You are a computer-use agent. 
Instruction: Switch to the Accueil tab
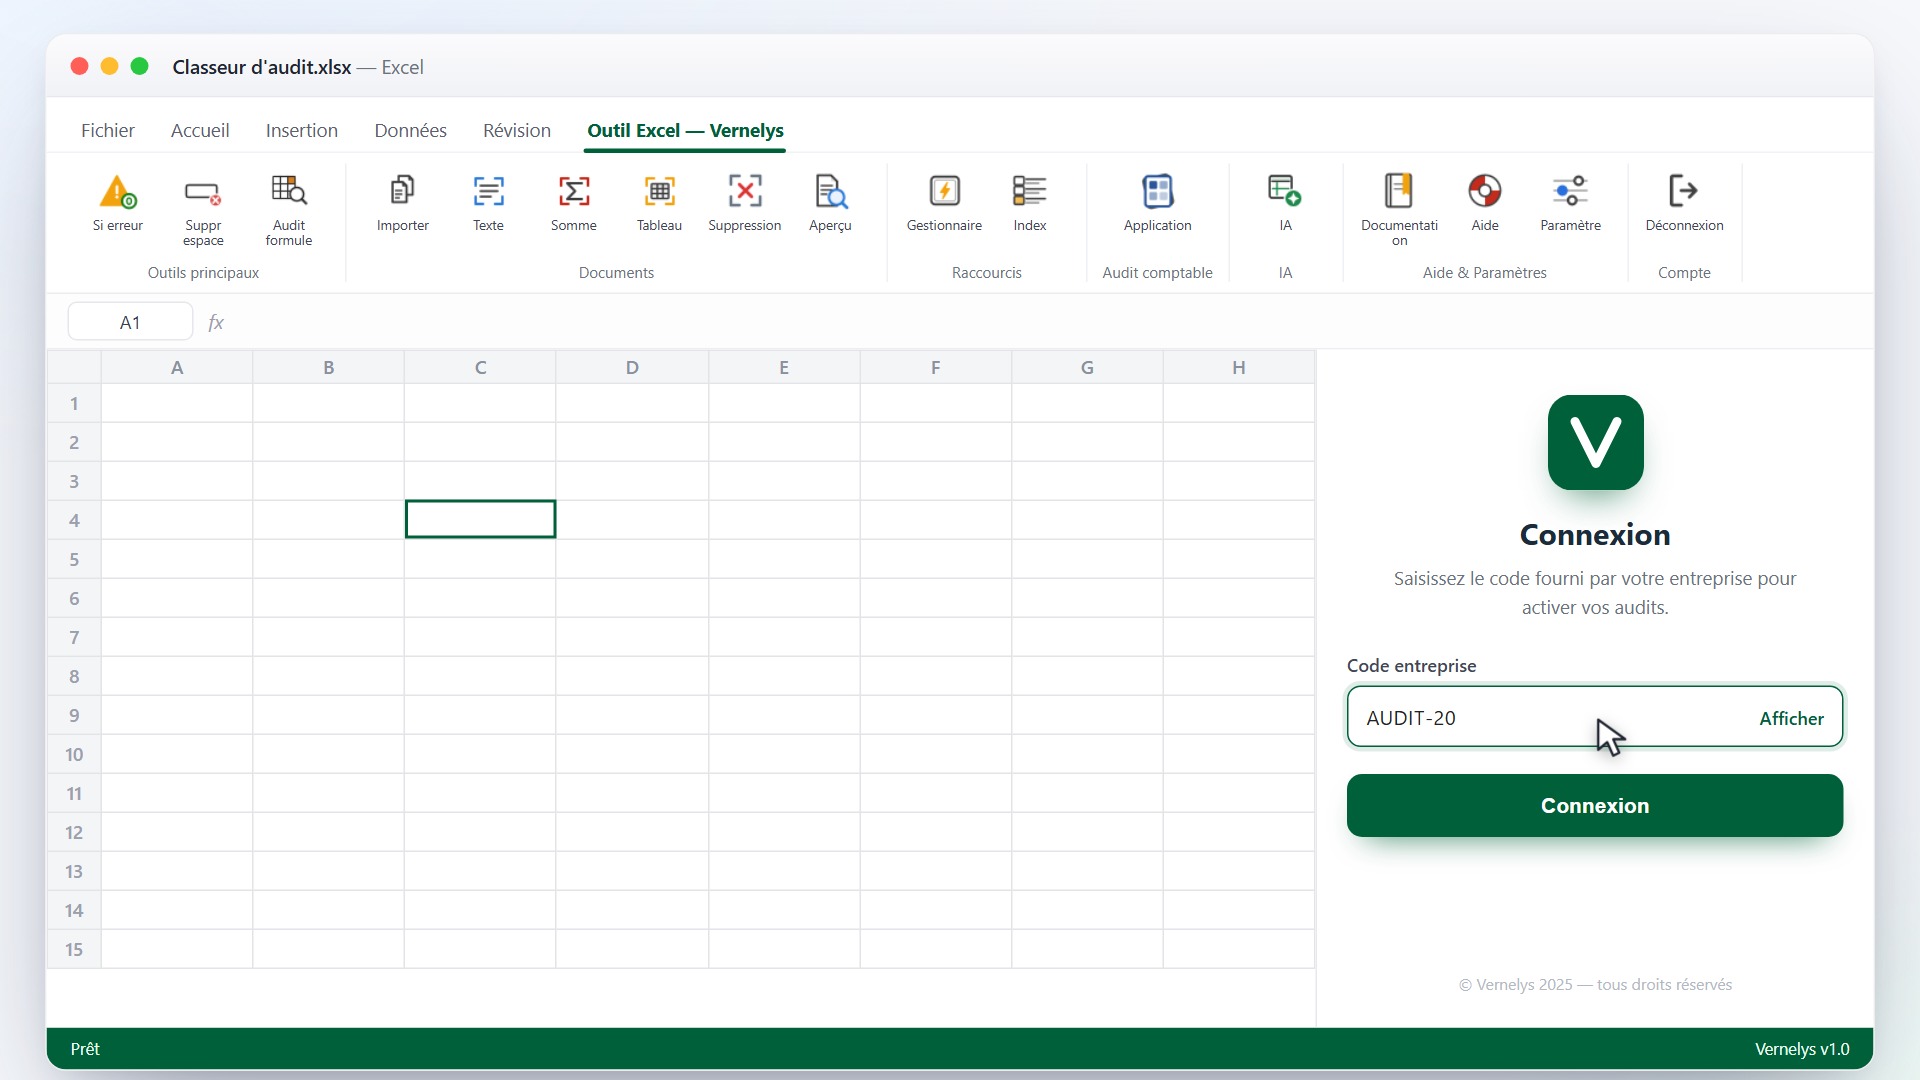pos(200,130)
